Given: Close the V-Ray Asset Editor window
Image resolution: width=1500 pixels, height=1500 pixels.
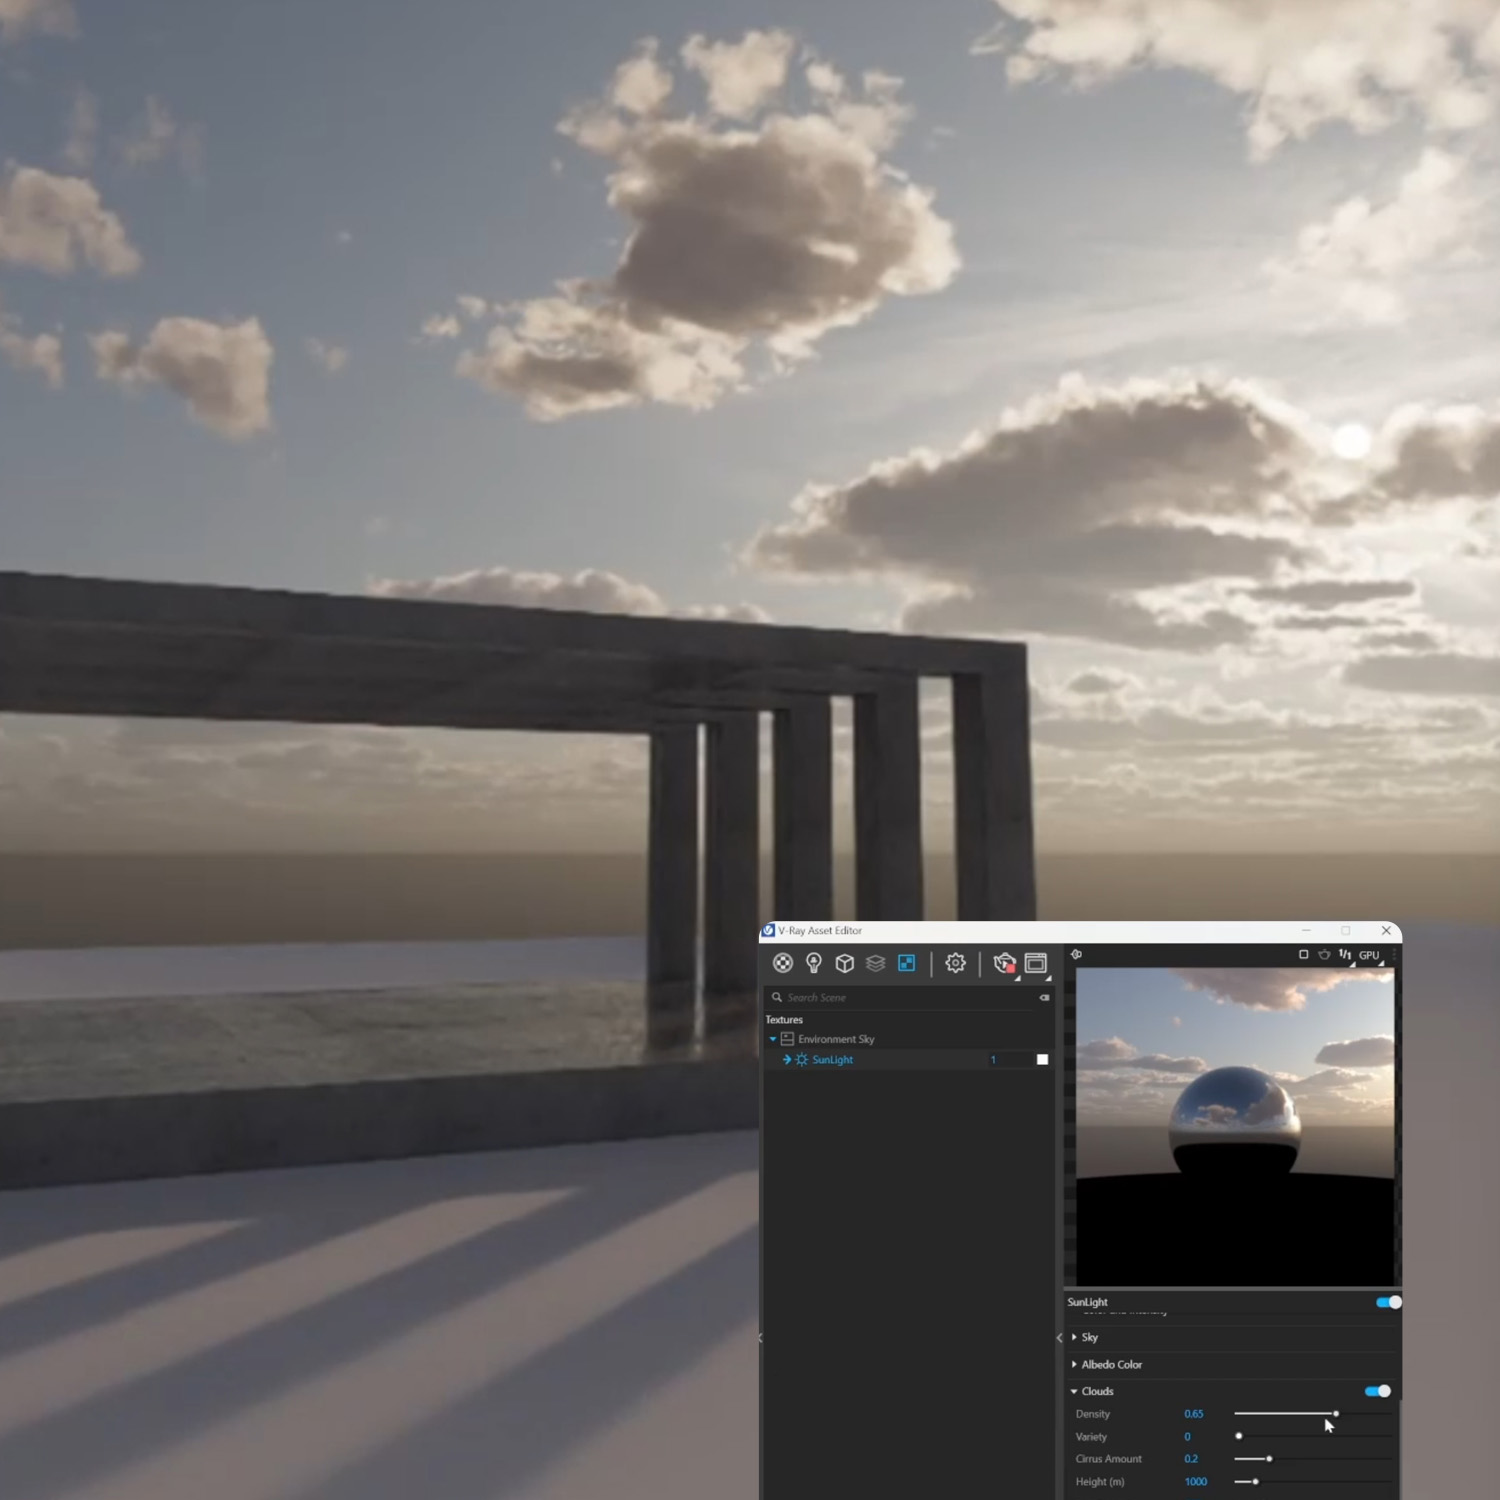Looking at the screenshot, I should tap(1386, 930).
